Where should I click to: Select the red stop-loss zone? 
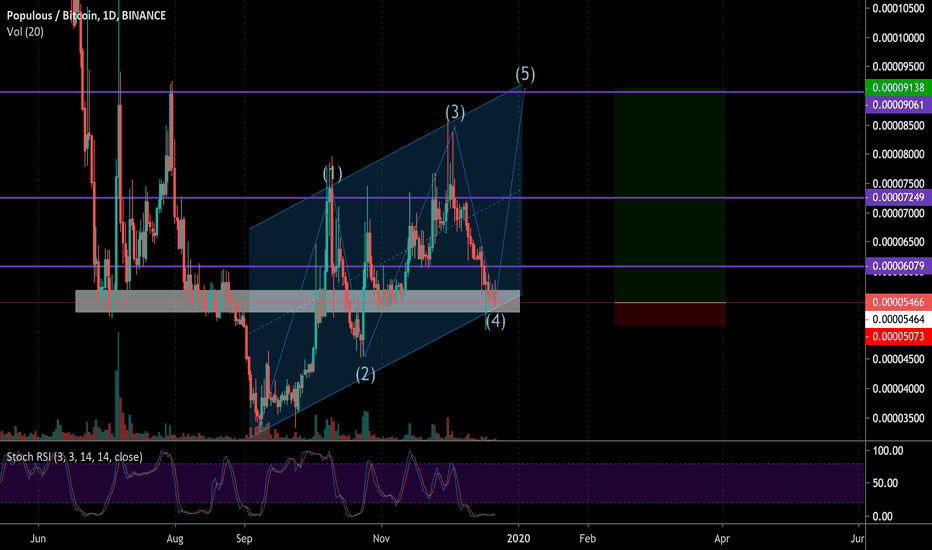click(x=670, y=314)
